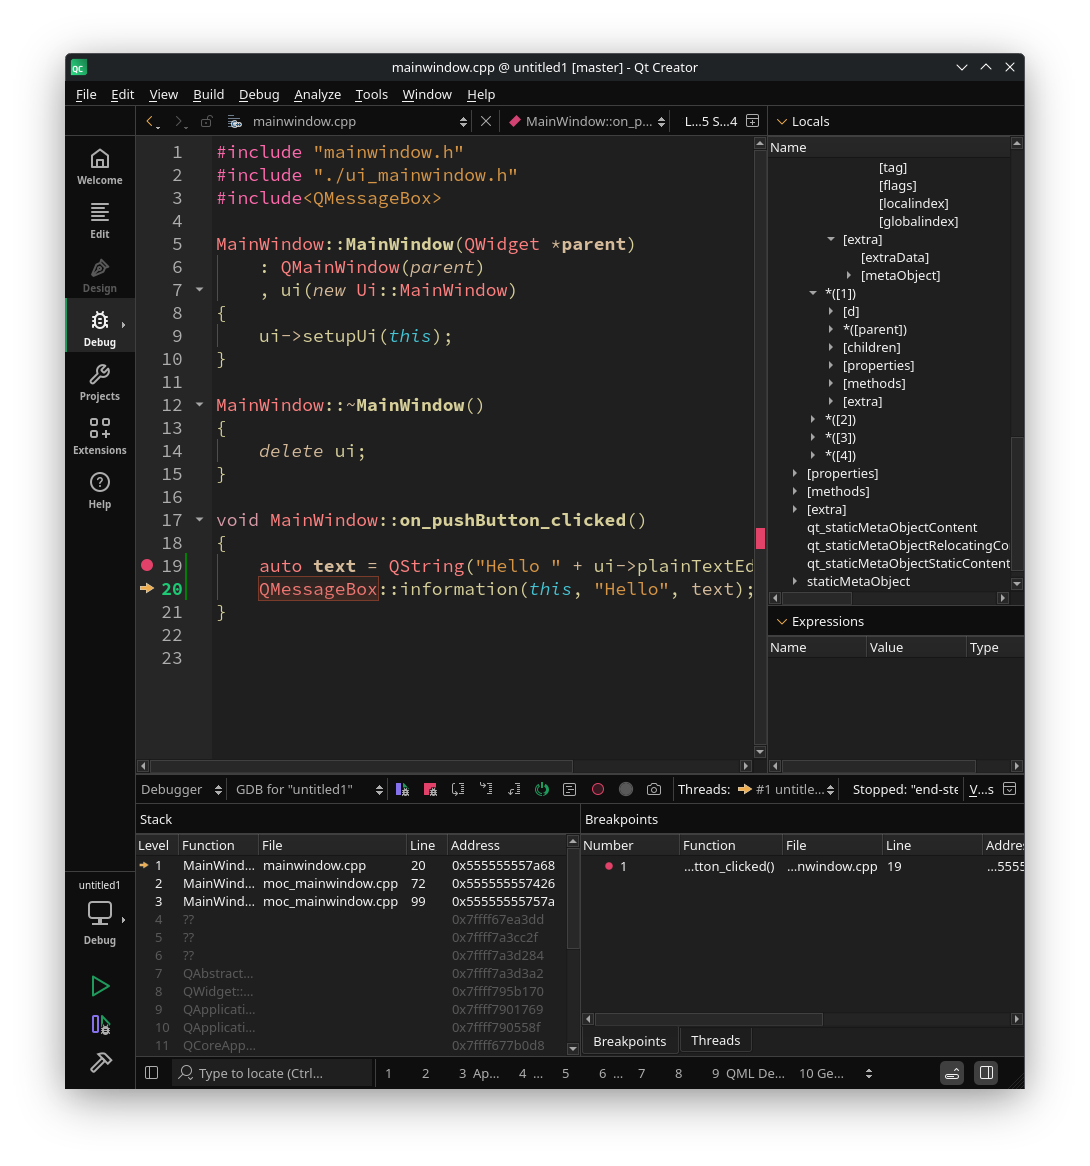Open the Welcome mode
1090x1166 pixels.
click(x=100, y=167)
